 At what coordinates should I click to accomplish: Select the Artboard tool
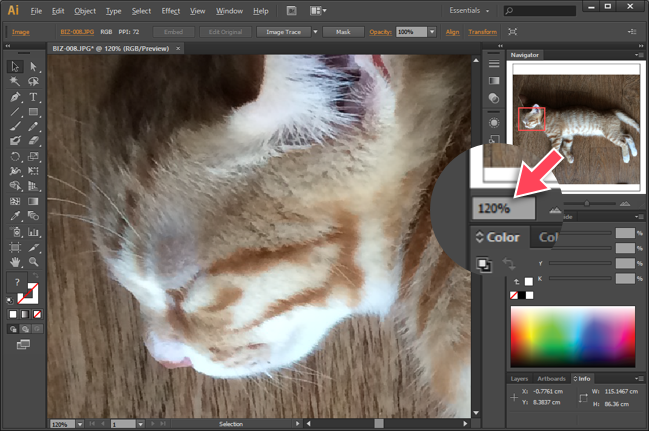(15, 248)
